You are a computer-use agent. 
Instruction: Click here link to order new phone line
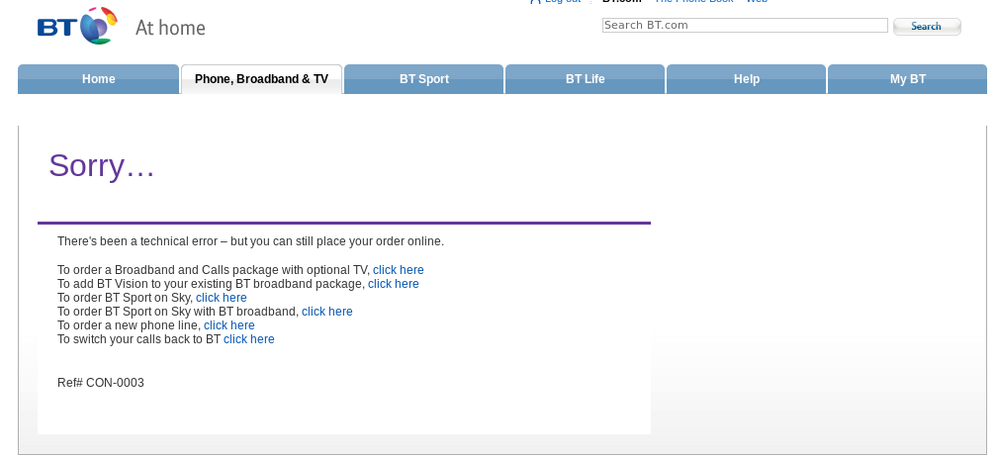(x=229, y=325)
